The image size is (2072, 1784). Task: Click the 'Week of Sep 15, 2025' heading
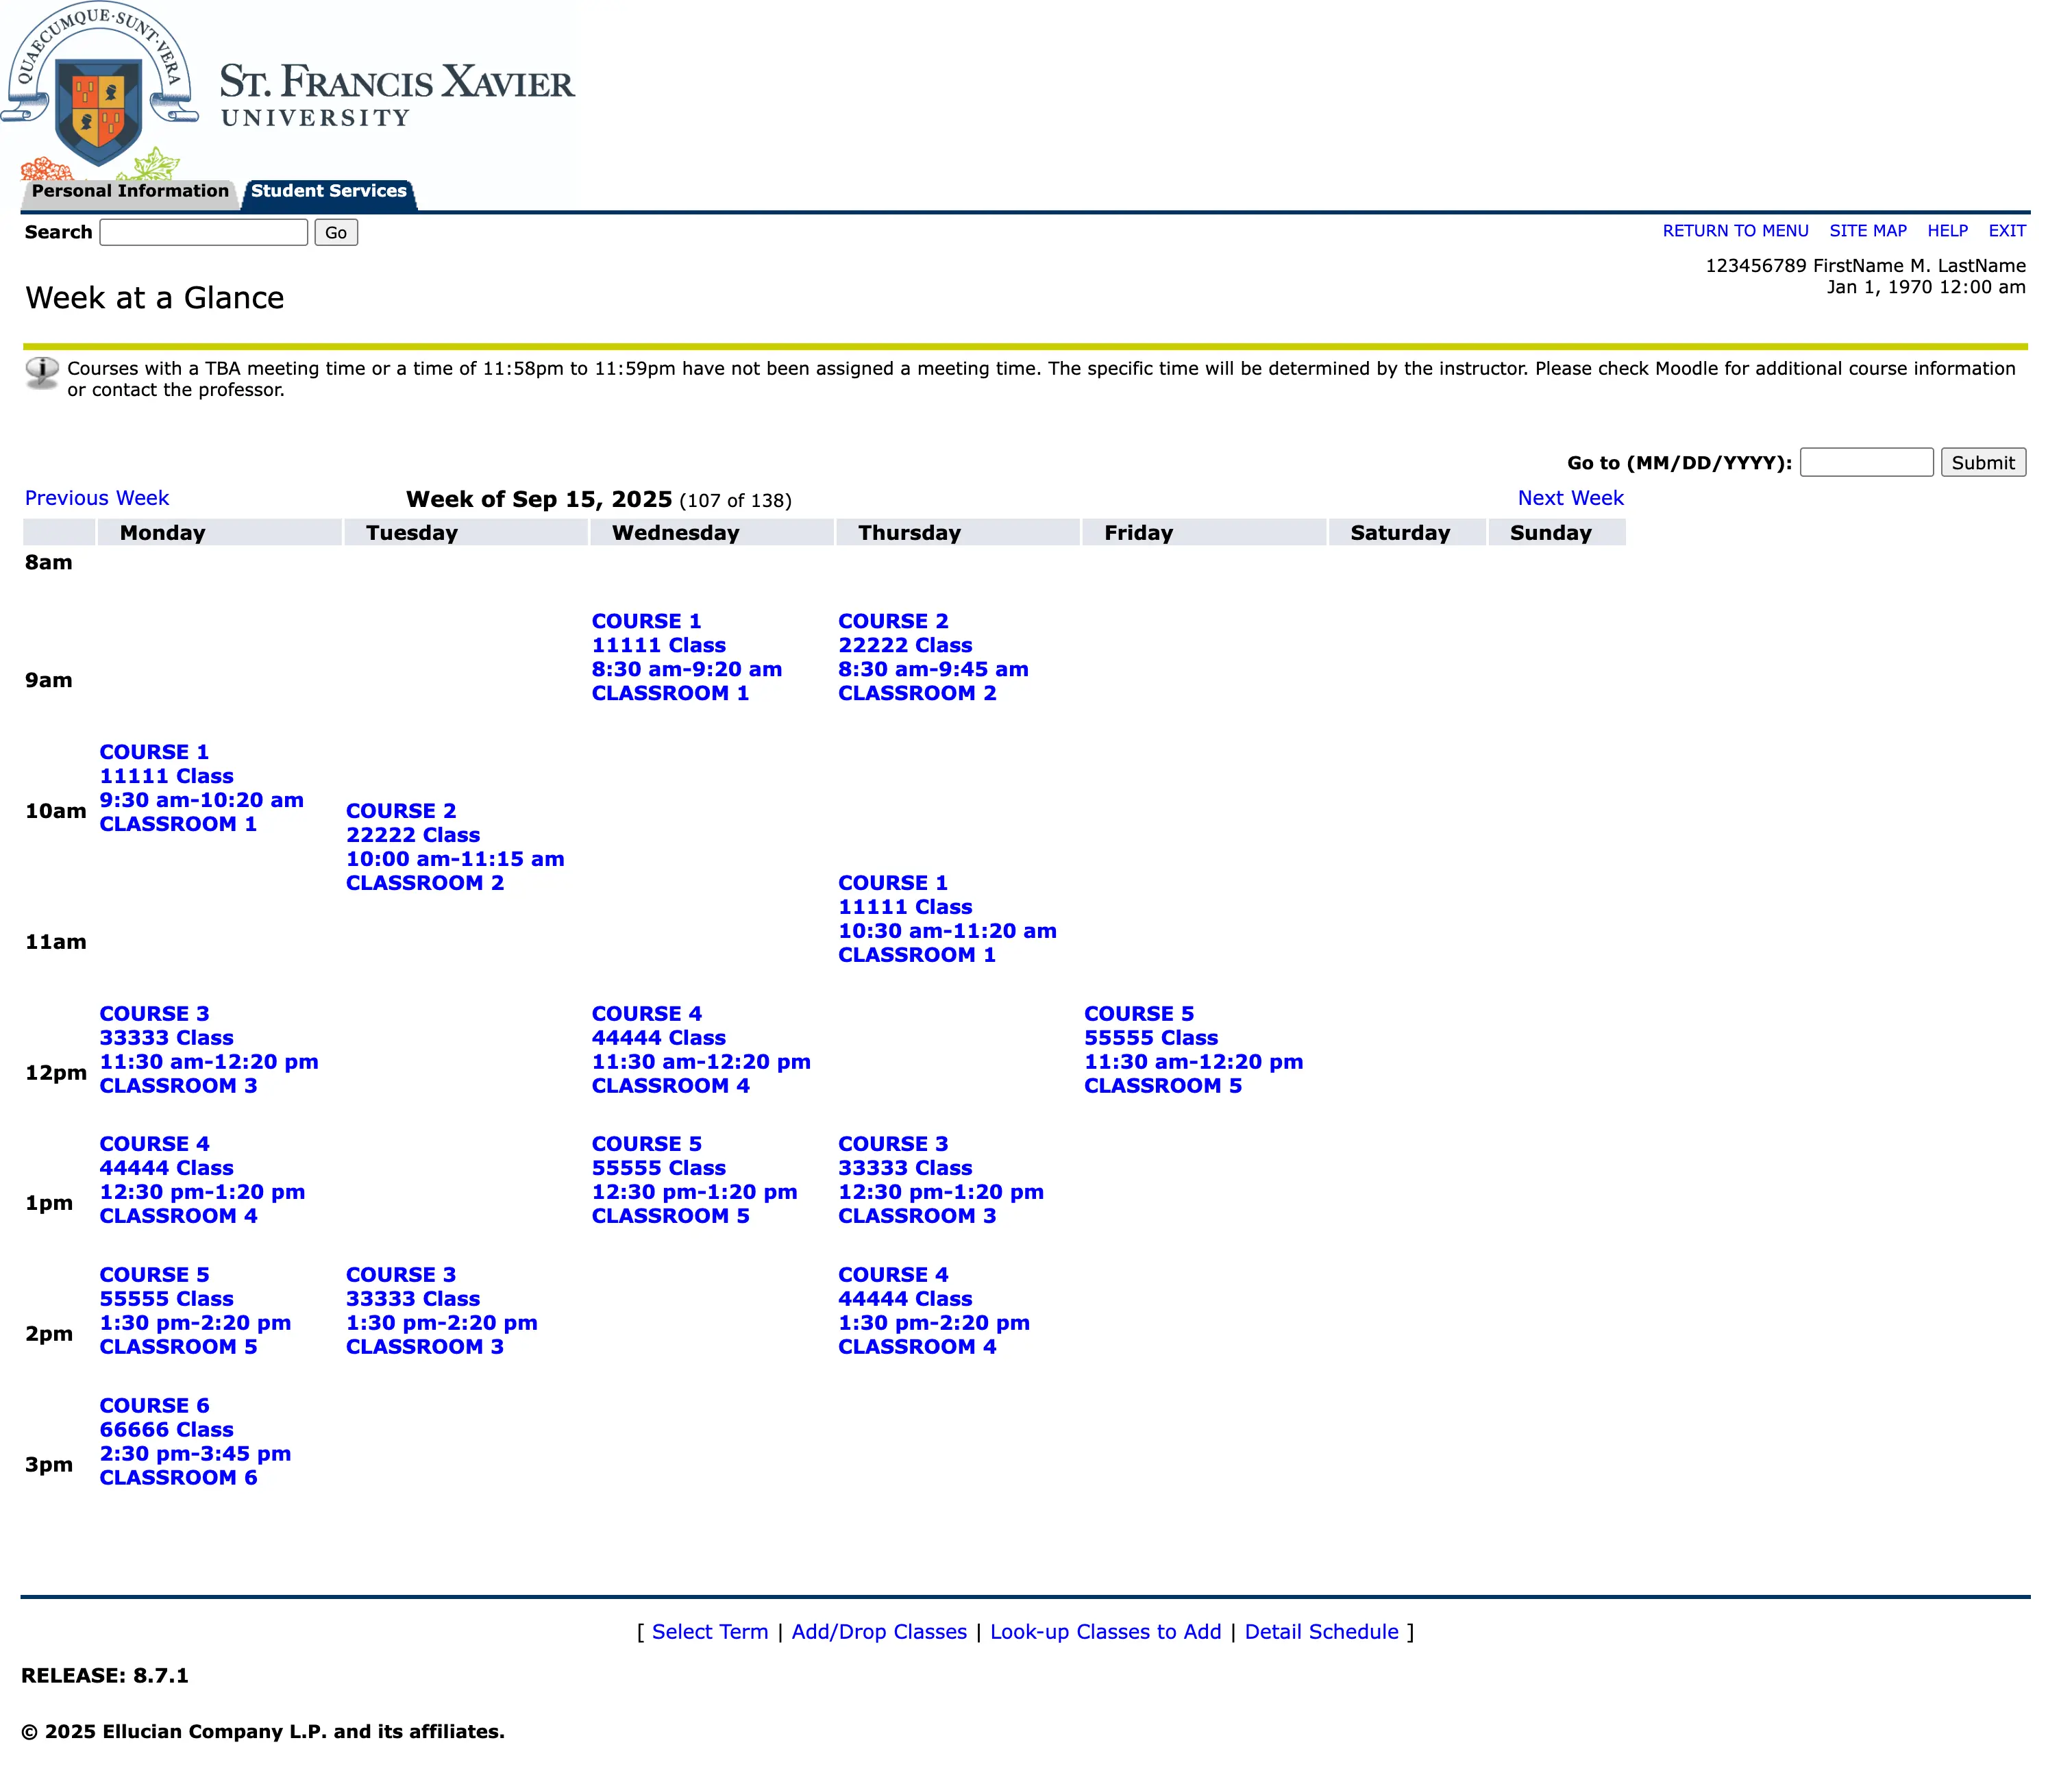click(x=539, y=499)
